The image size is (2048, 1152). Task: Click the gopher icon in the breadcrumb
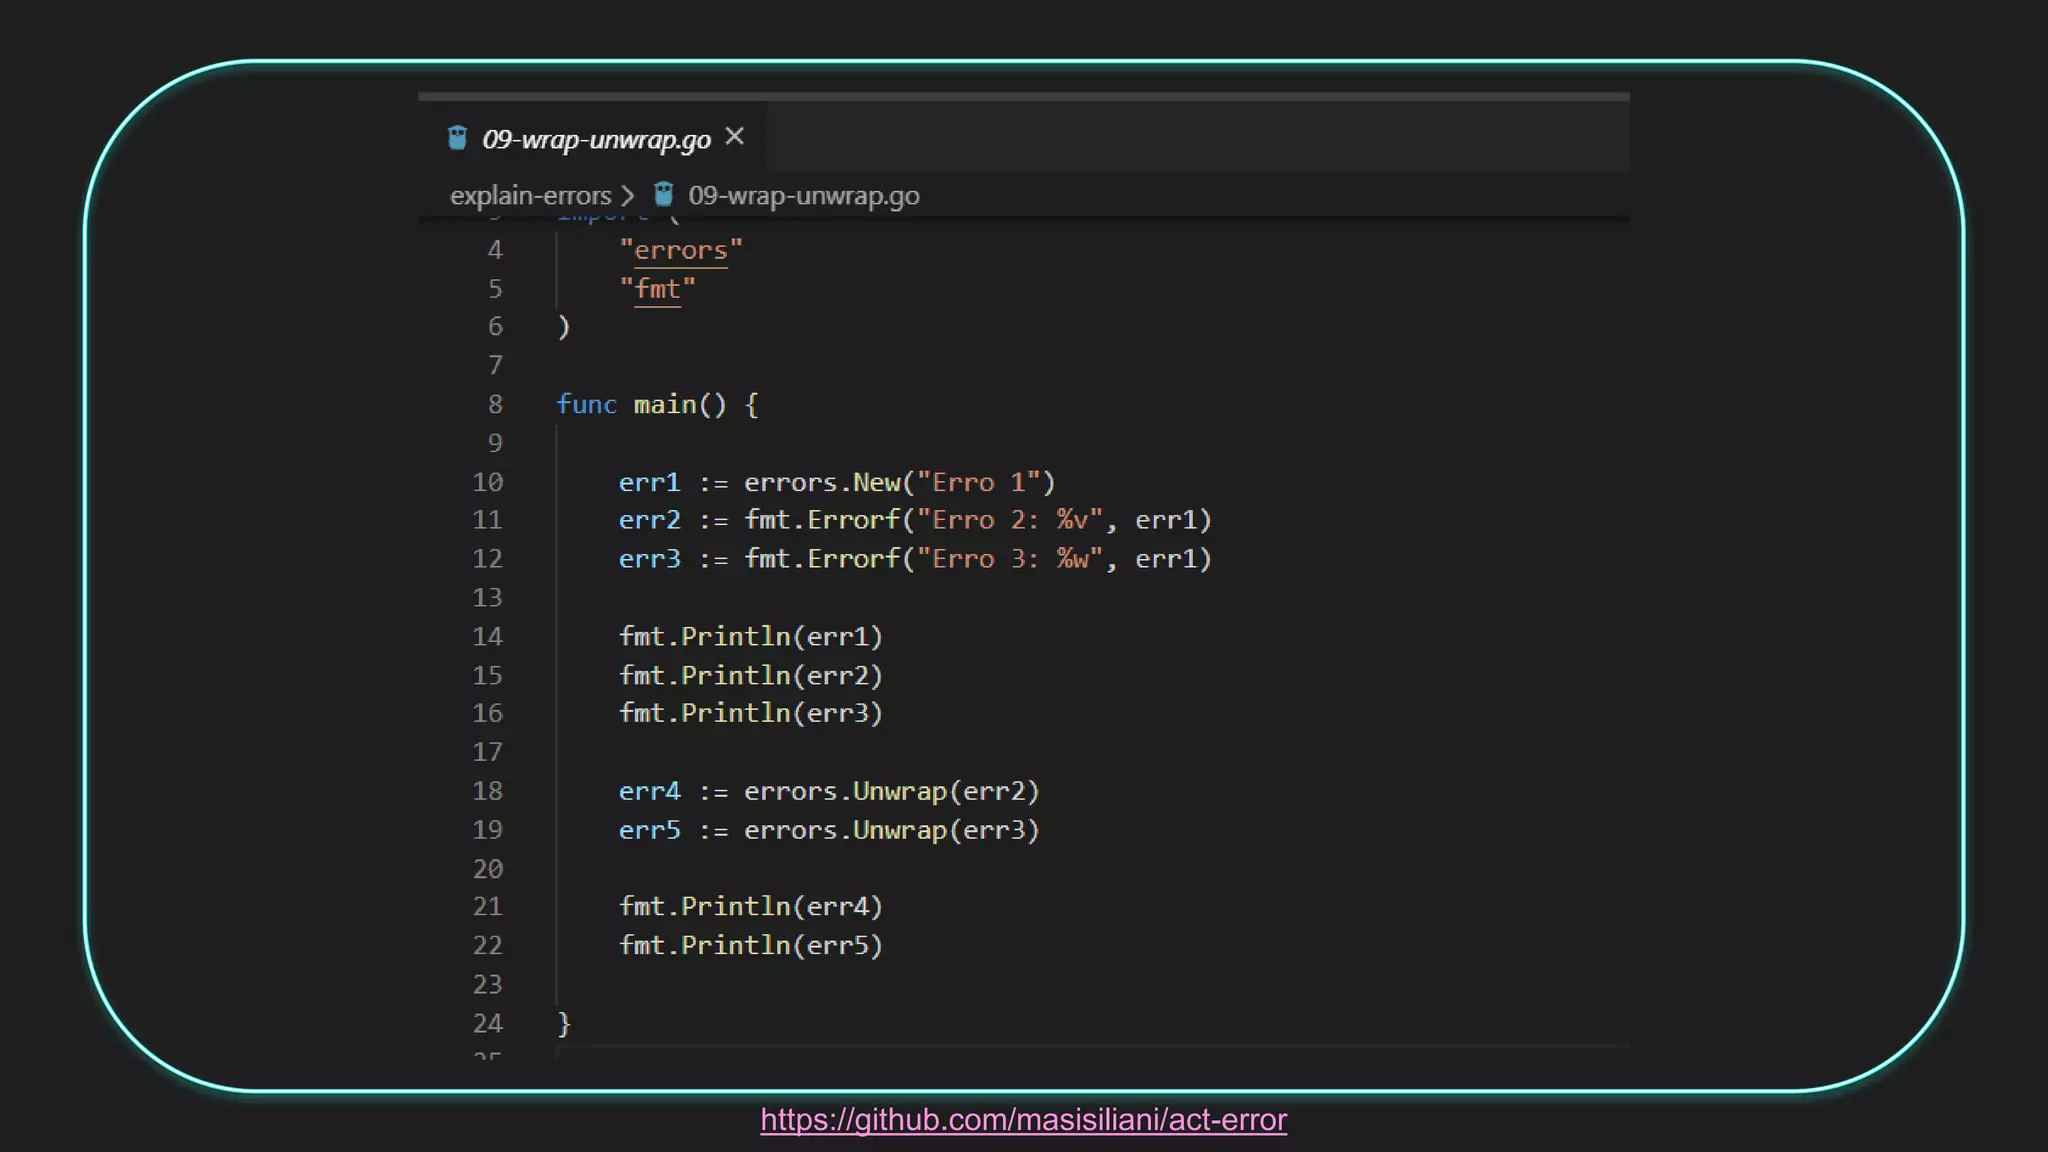tap(663, 194)
